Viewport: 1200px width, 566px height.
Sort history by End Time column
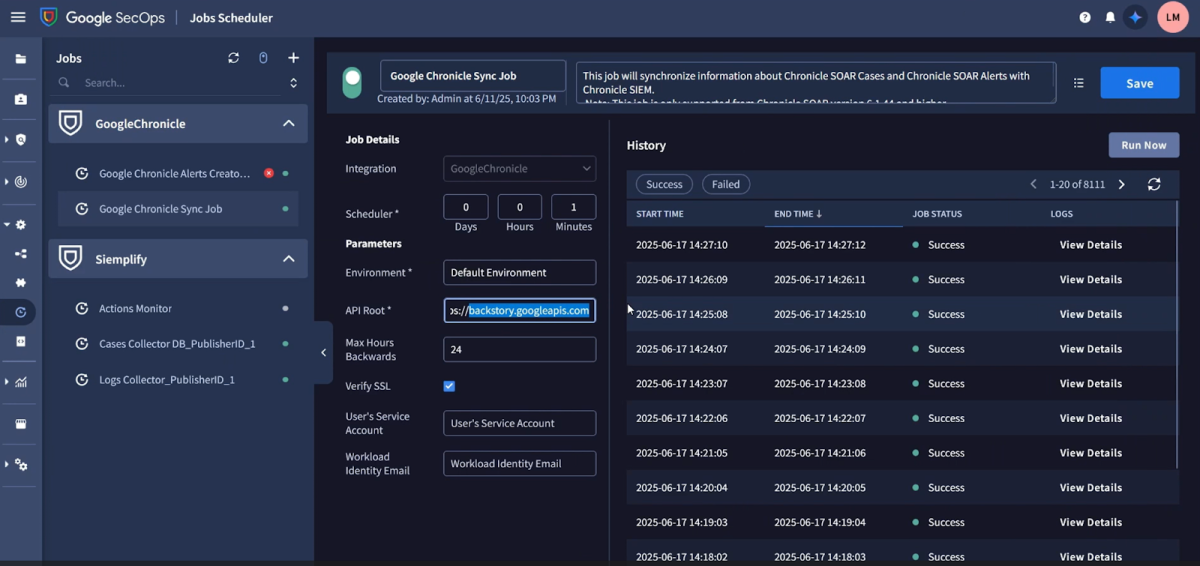coord(797,214)
